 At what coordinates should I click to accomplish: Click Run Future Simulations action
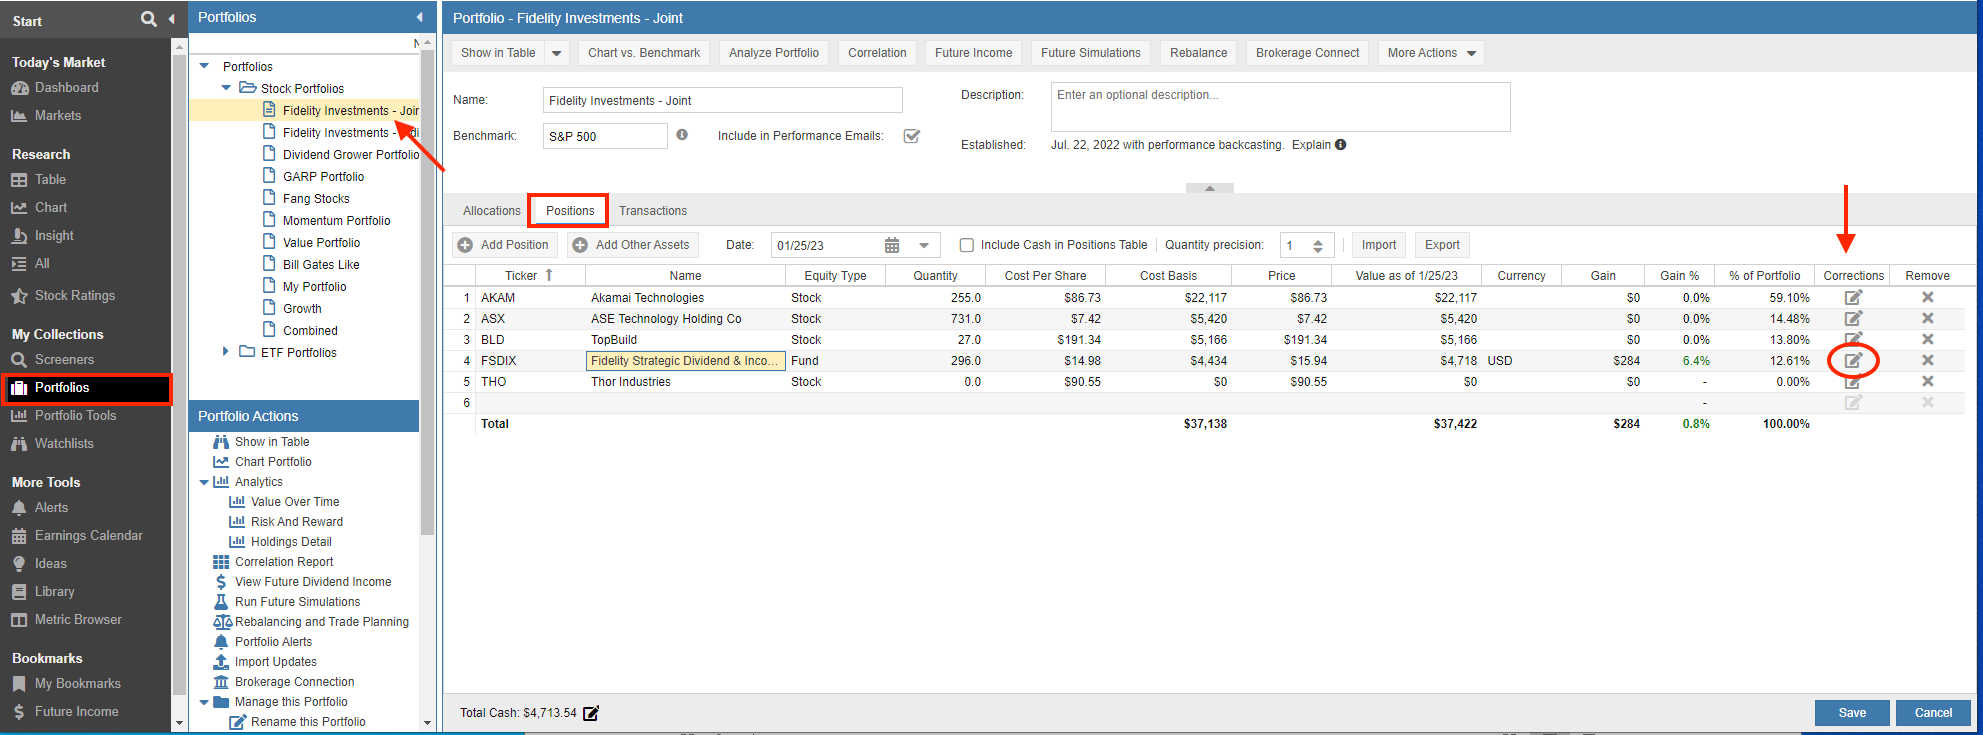pos(297,602)
